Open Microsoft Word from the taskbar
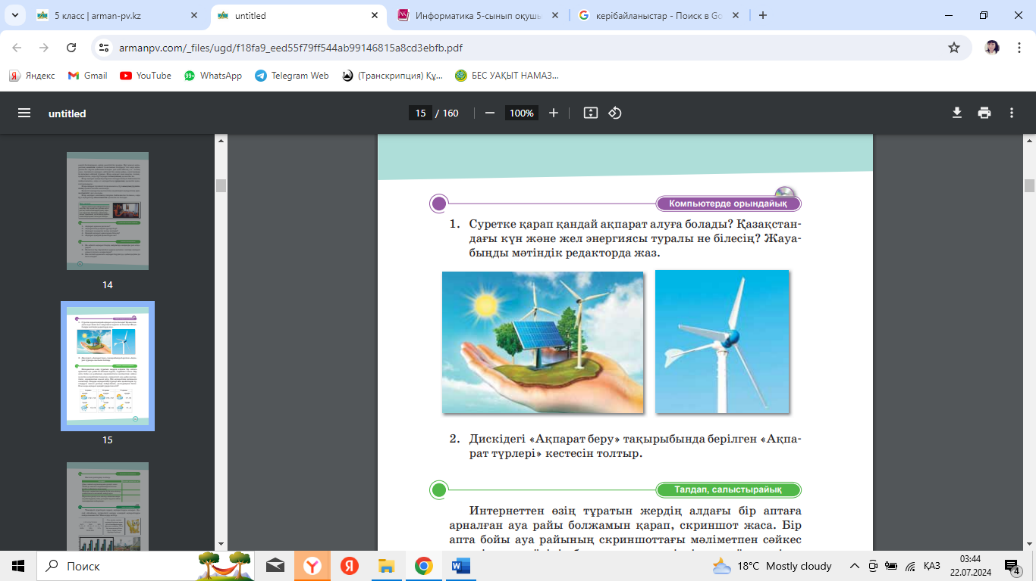 pyautogui.click(x=461, y=566)
